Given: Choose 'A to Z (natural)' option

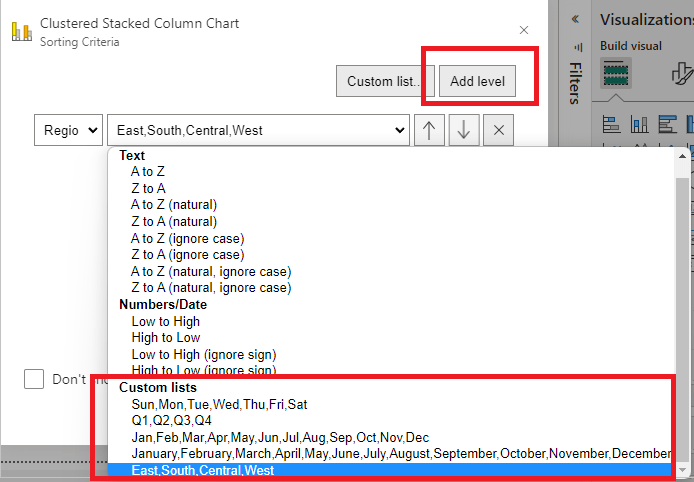Looking at the screenshot, I should pos(174,205).
